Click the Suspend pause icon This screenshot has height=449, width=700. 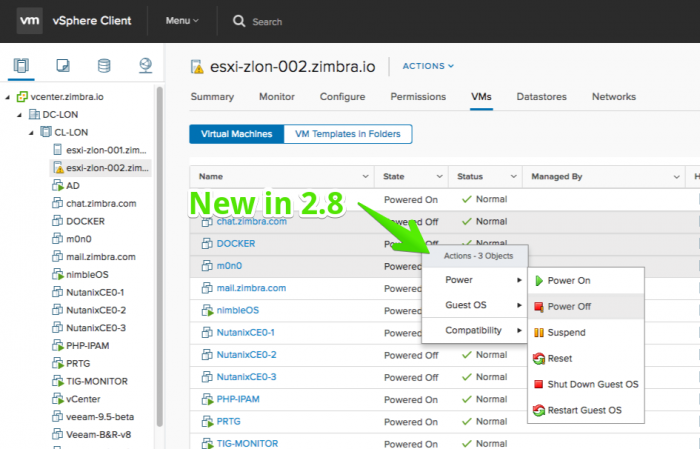tap(539, 333)
